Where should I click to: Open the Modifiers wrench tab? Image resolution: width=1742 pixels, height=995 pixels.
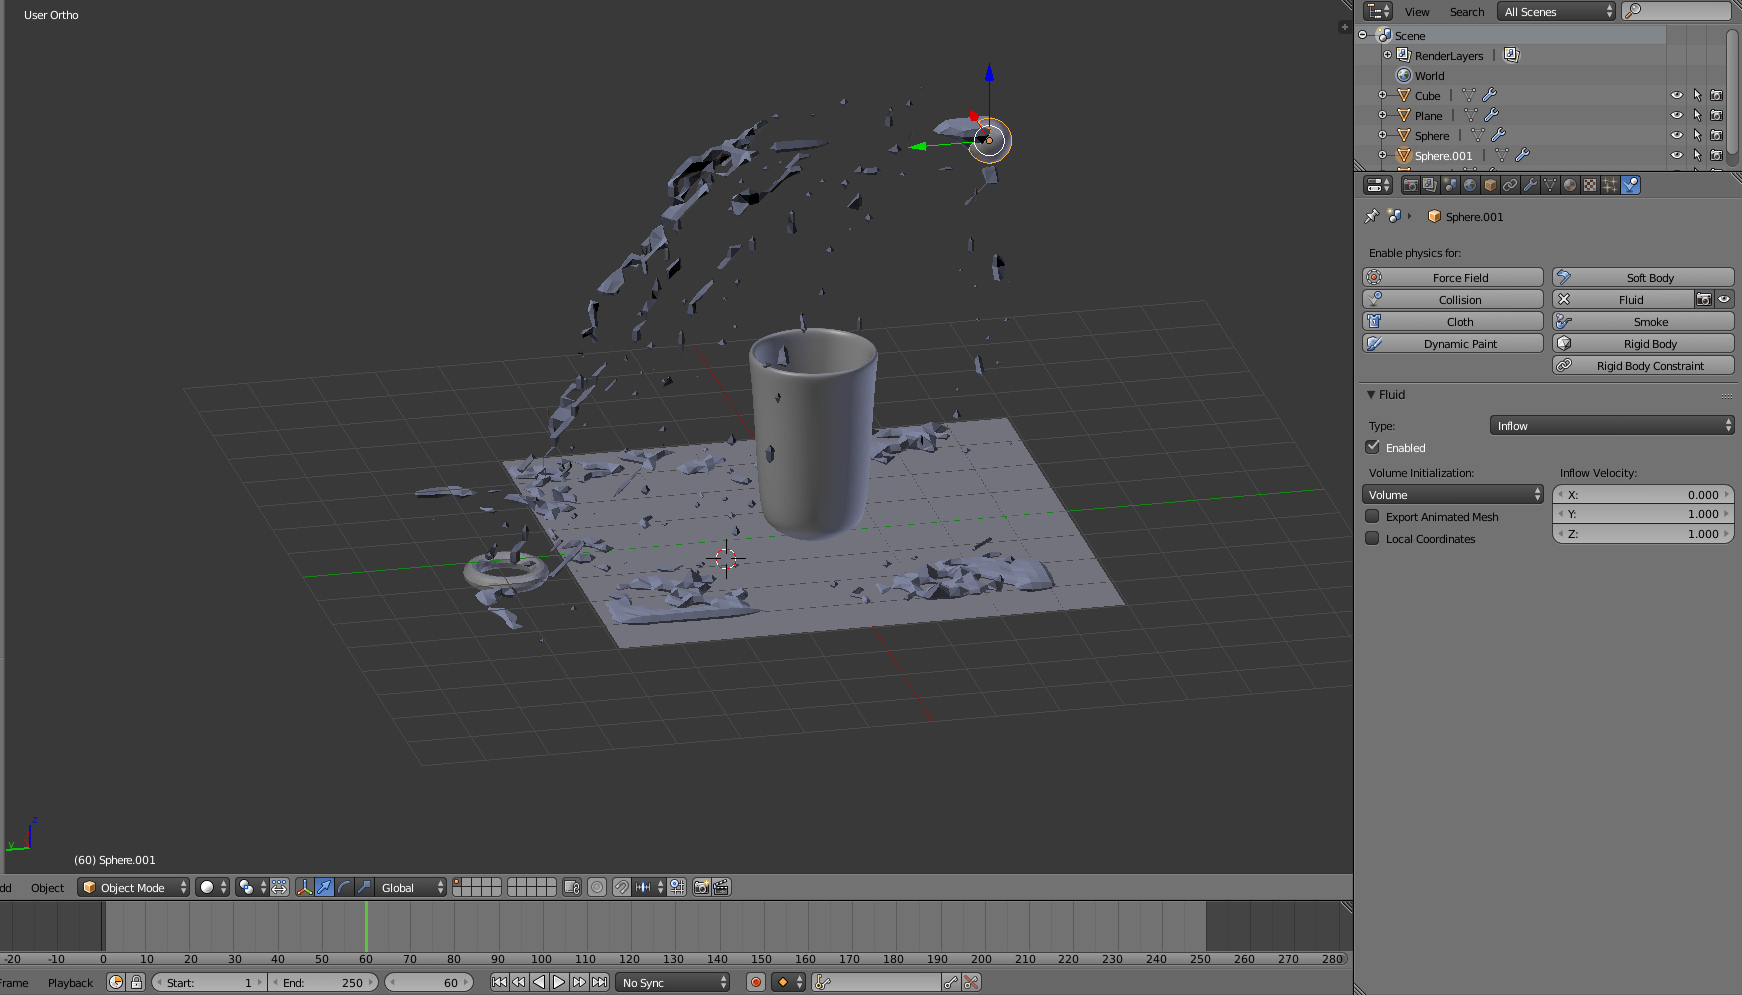tap(1530, 185)
